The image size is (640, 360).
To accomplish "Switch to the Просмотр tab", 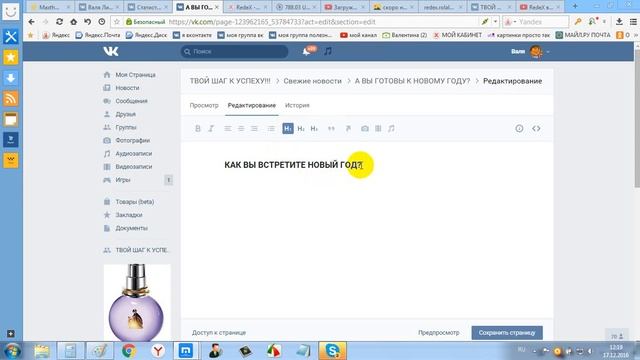I will point(204,105).
